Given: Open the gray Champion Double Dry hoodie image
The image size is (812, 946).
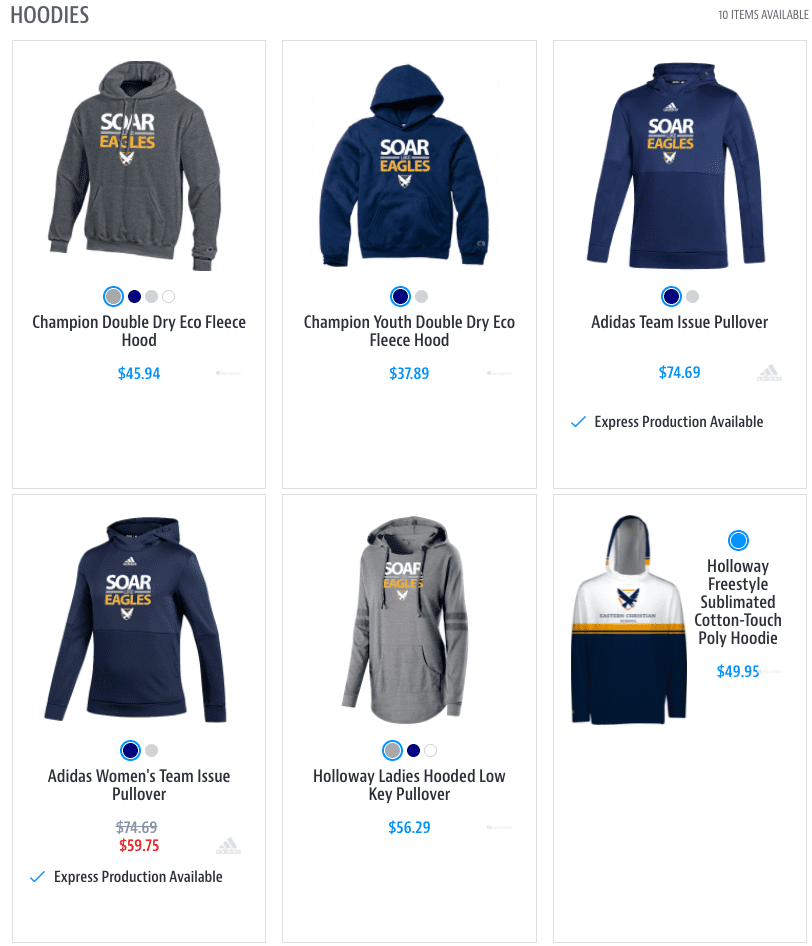Looking at the screenshot, I should 135,165.
